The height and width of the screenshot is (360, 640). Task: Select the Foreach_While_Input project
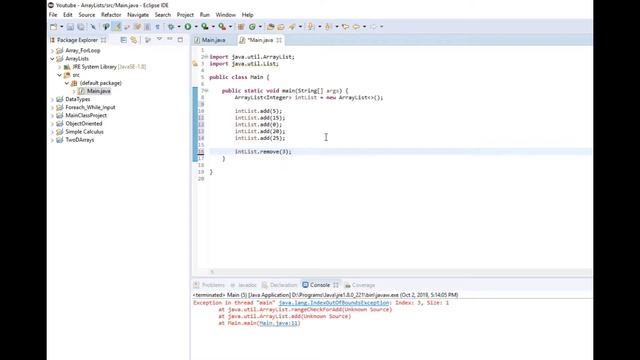(90, 107)
